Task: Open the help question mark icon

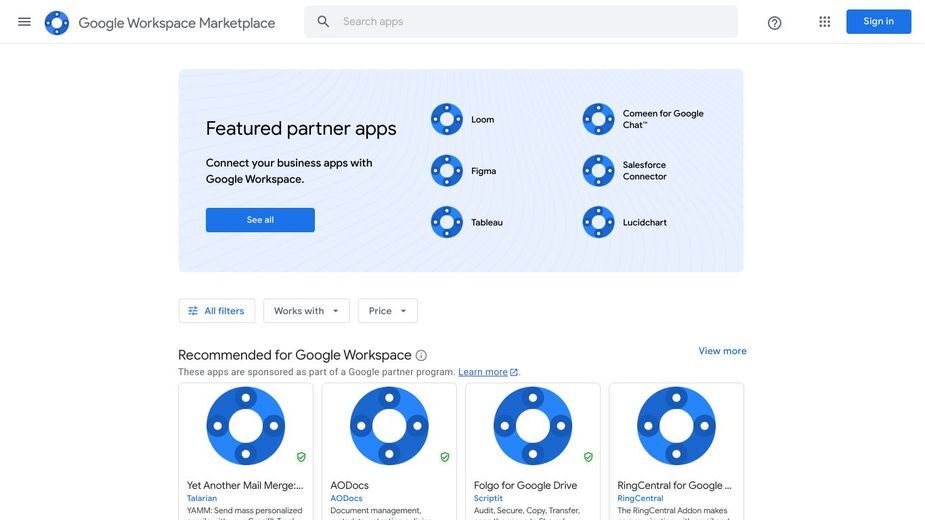Action: tap(775, 23)
